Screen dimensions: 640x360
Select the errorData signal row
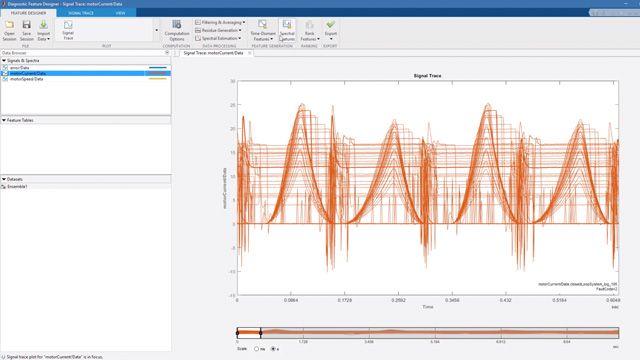(86, 68)
